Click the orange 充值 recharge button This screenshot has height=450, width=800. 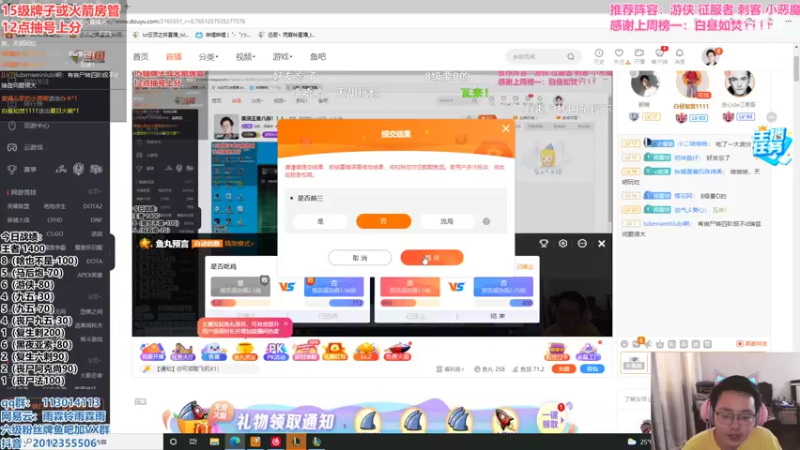(x=564, y=369)
